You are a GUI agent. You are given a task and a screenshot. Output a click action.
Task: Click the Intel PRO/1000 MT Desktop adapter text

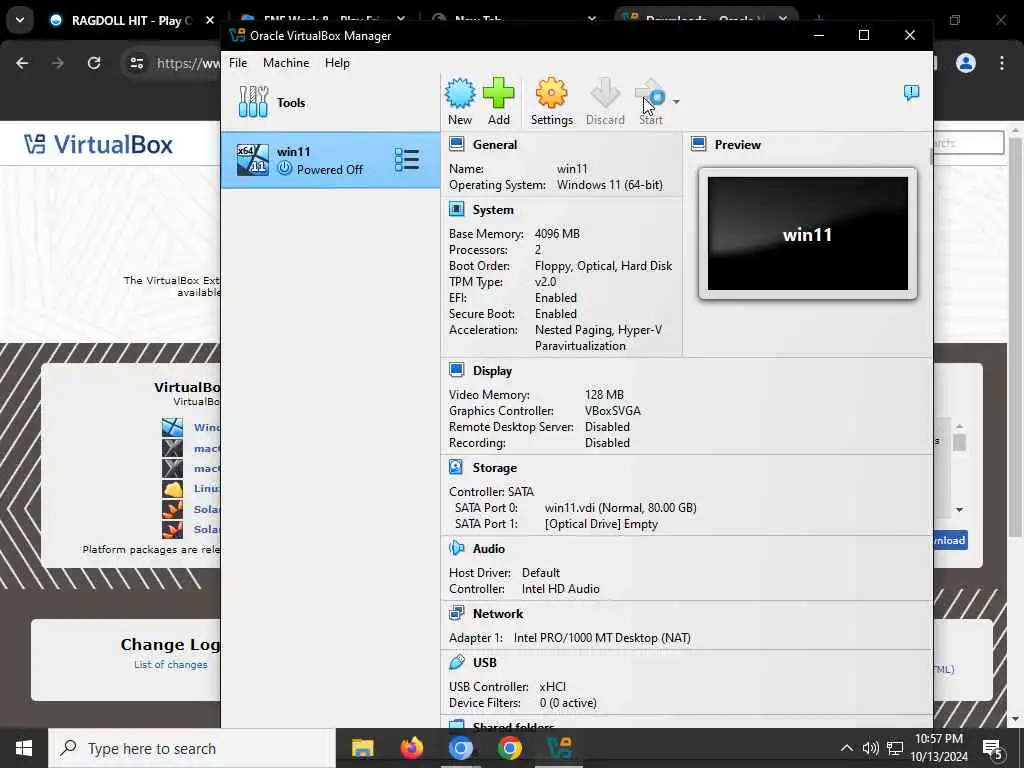click(602, 638)
